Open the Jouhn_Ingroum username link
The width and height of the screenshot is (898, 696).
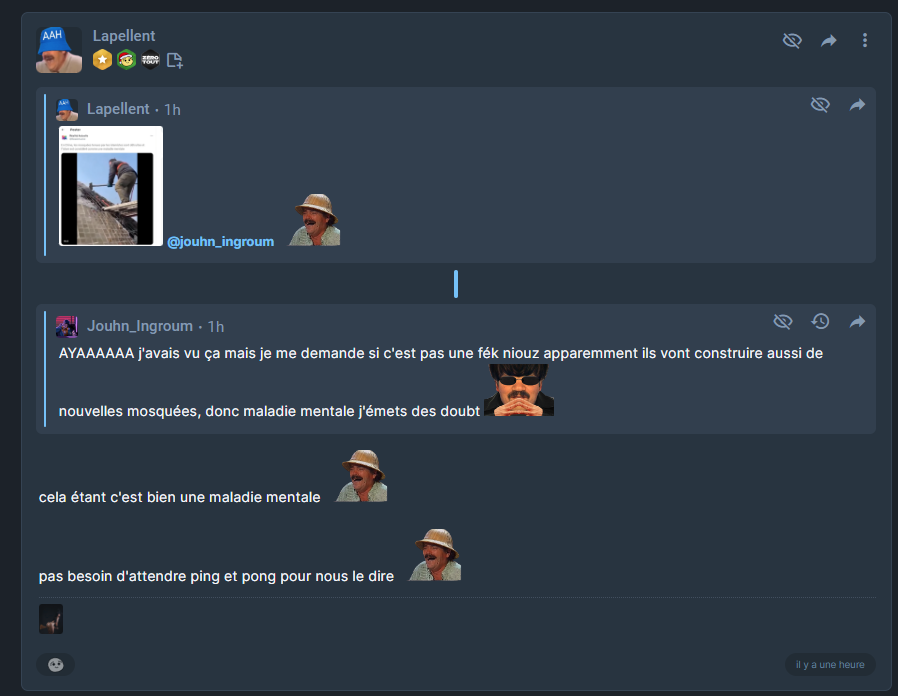pos(140,326)
